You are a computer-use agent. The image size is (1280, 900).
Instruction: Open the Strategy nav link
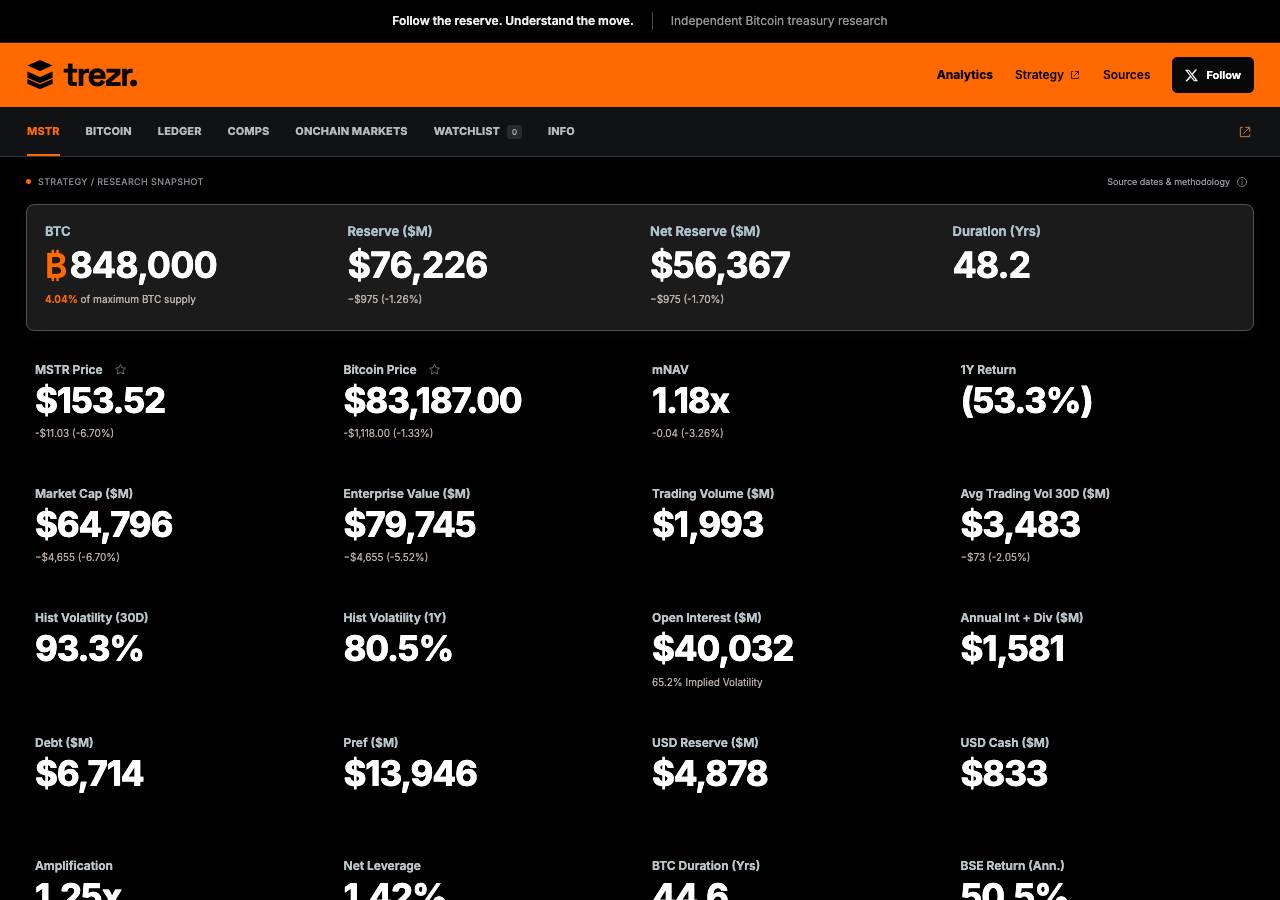click(1047, 75)
